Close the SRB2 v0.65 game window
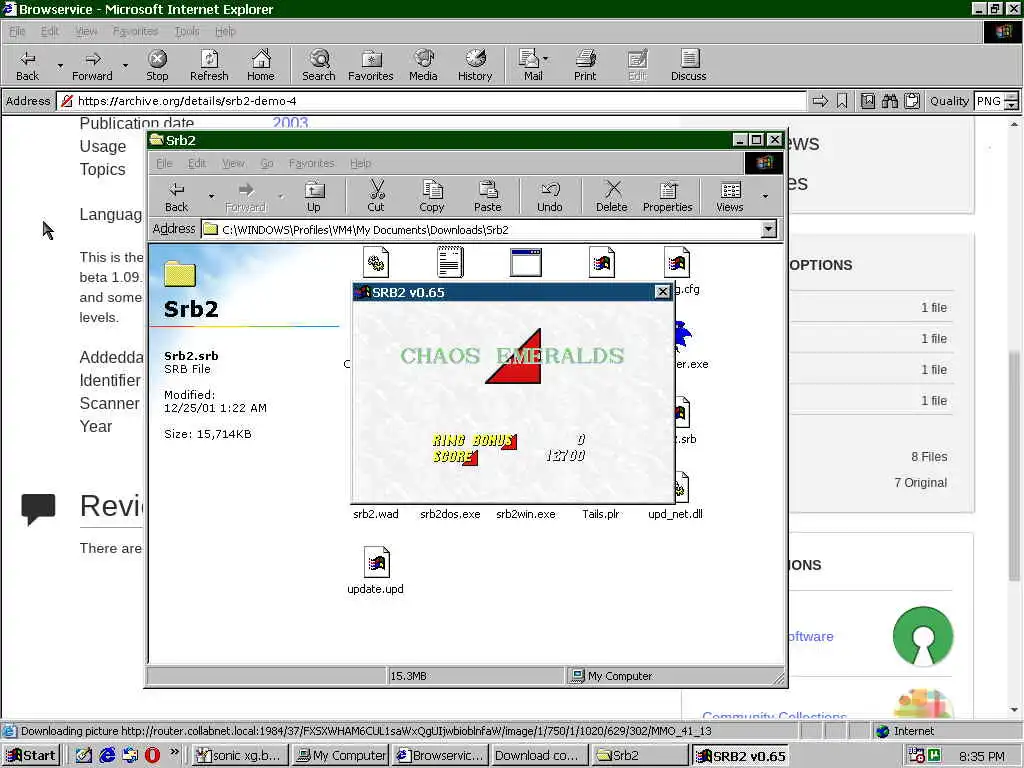The image size is (1024, 768). click(662, 292)
